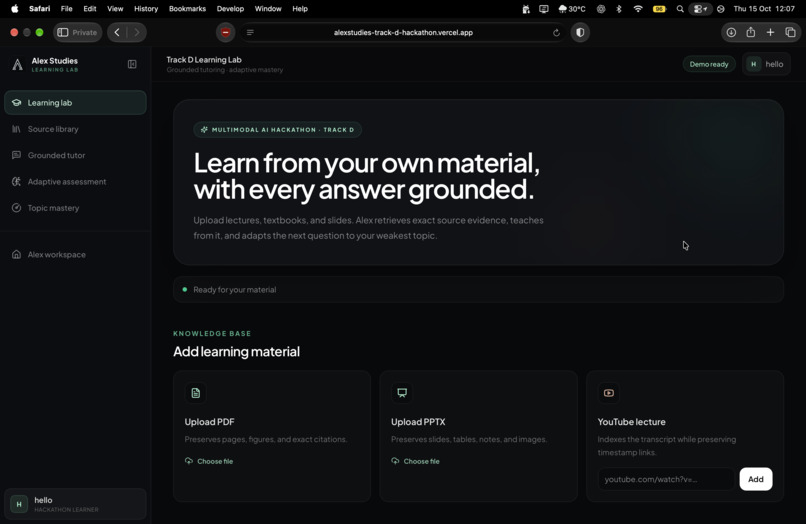Click the Safari address bar URL

pyautogui.click(x=403, y=32)
